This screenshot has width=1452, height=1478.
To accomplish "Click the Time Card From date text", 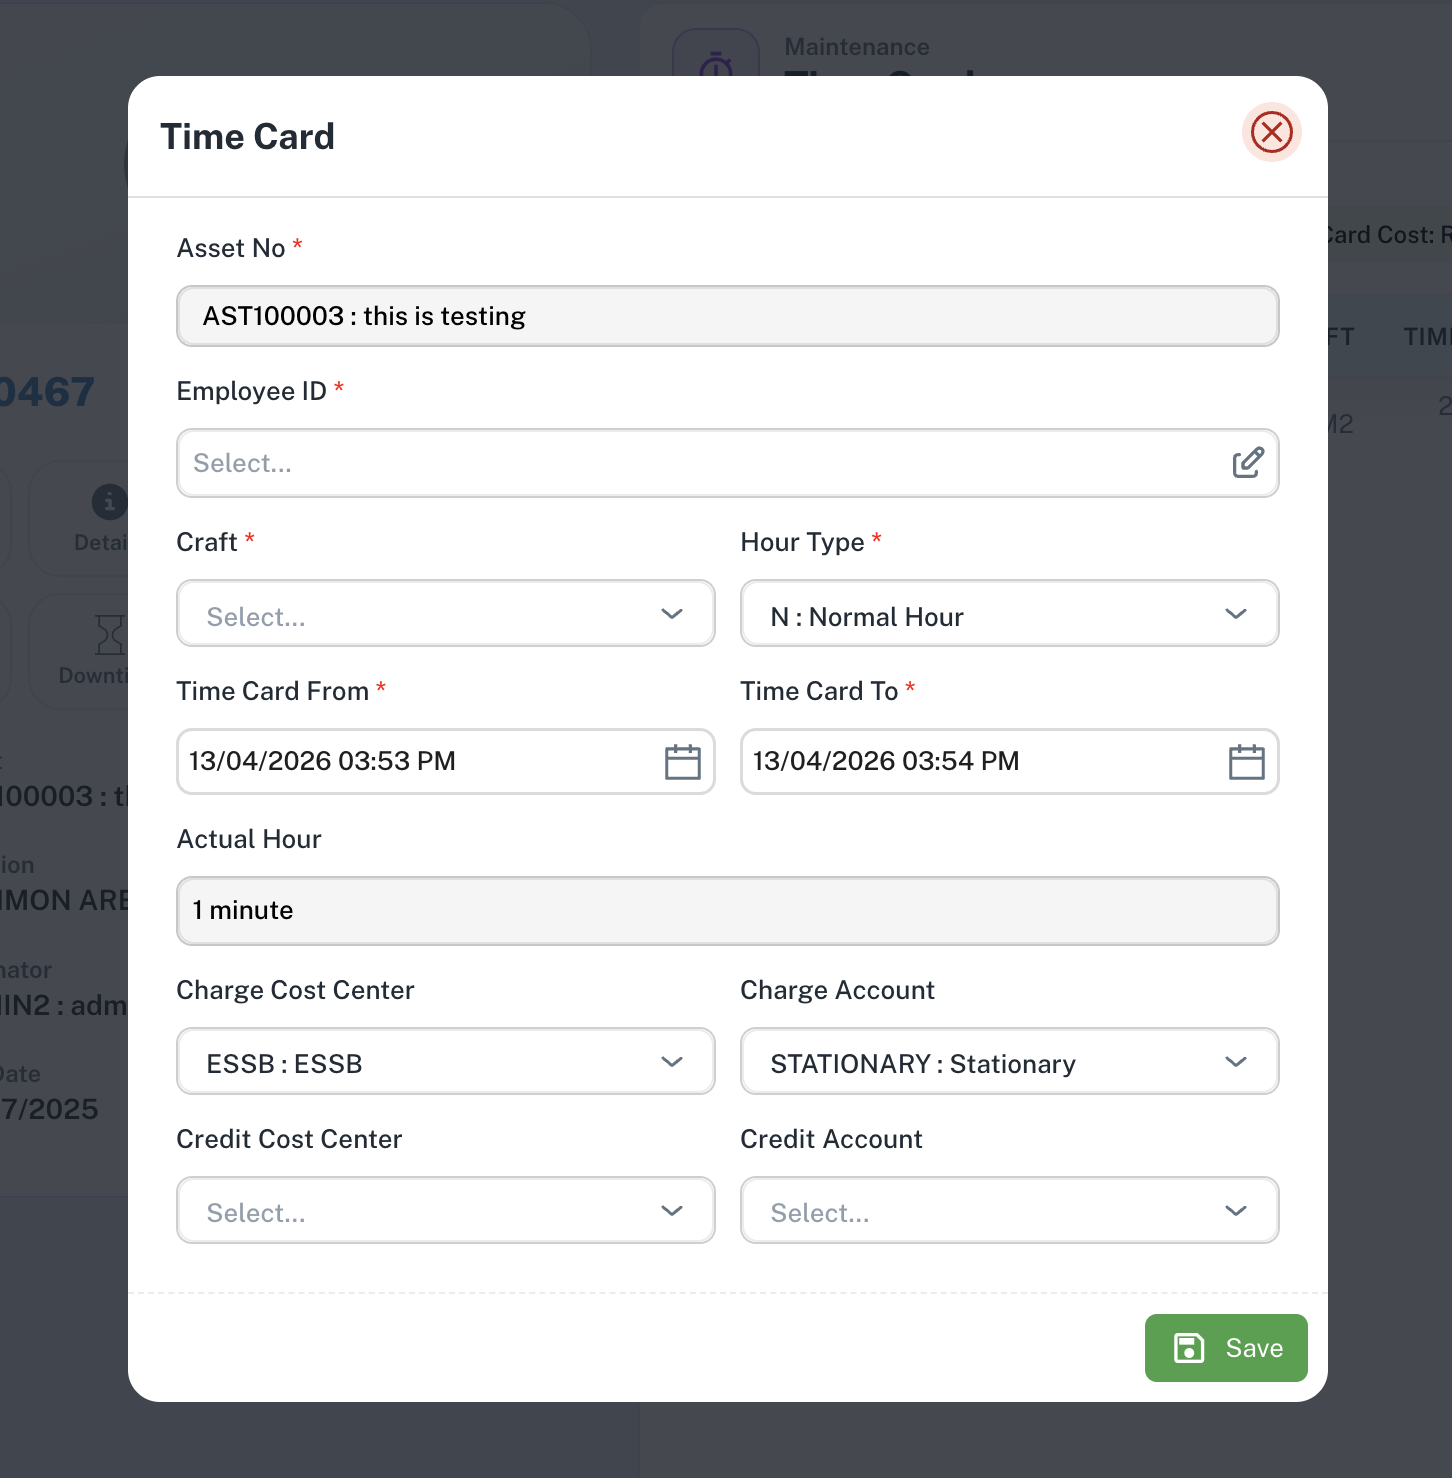I will (322, 761).
